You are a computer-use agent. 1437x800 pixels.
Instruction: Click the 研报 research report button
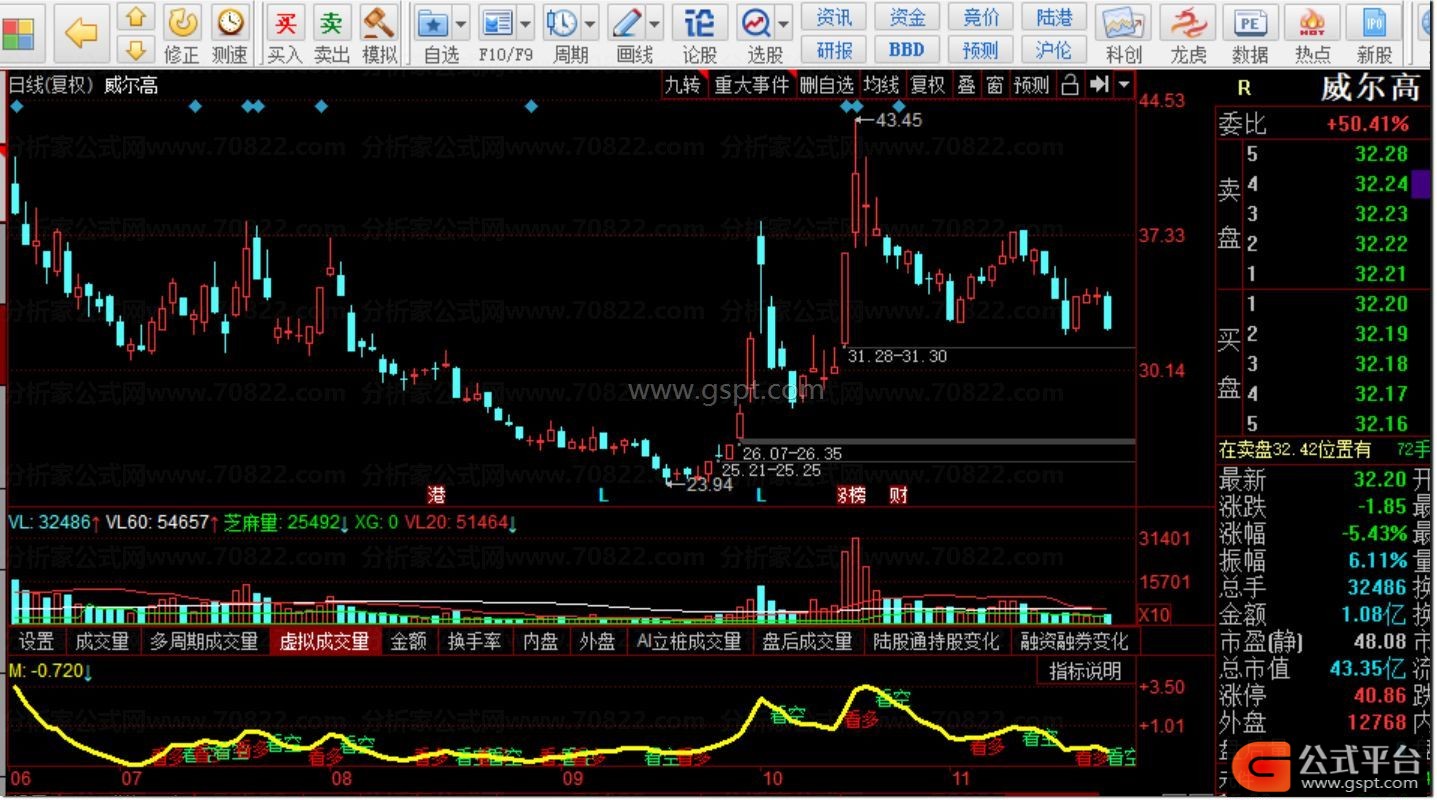(835, 50)
